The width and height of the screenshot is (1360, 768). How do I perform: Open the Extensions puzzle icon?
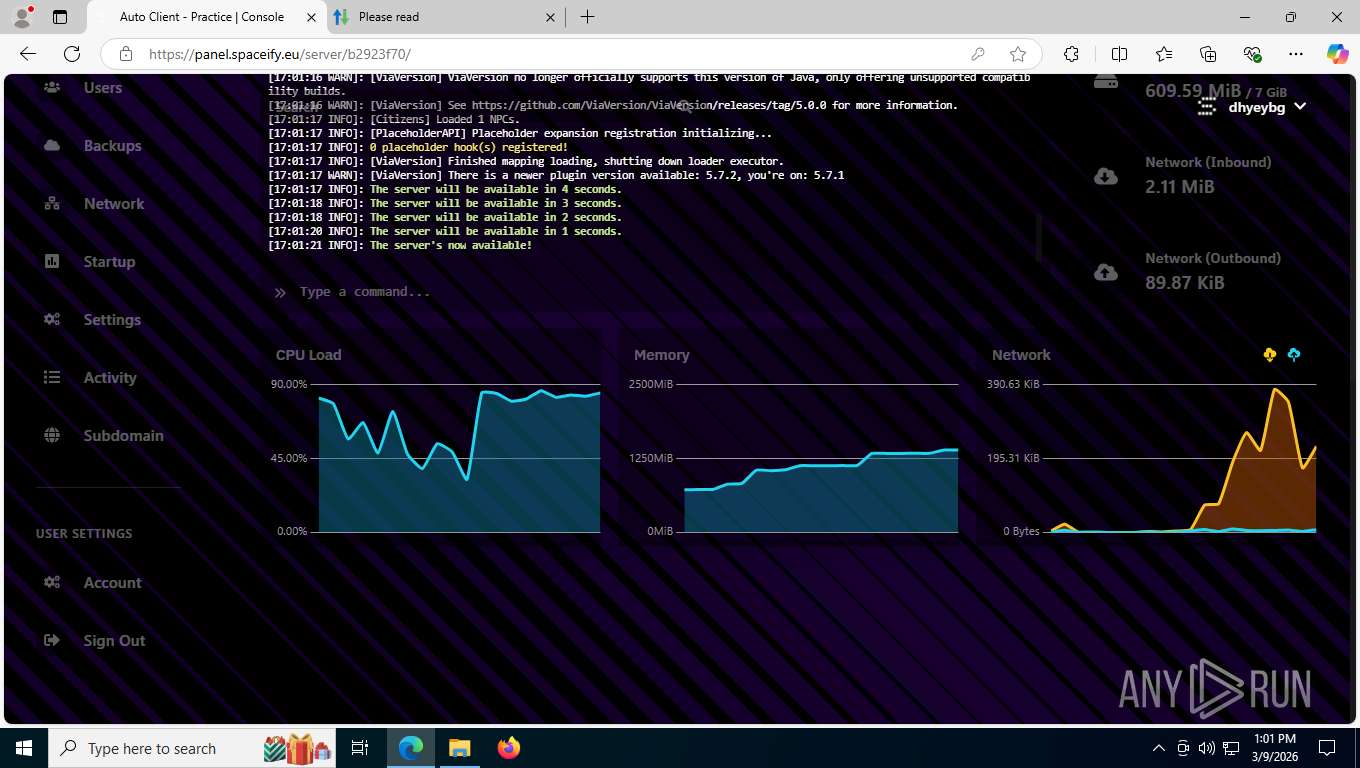[x=1071, y=54]
